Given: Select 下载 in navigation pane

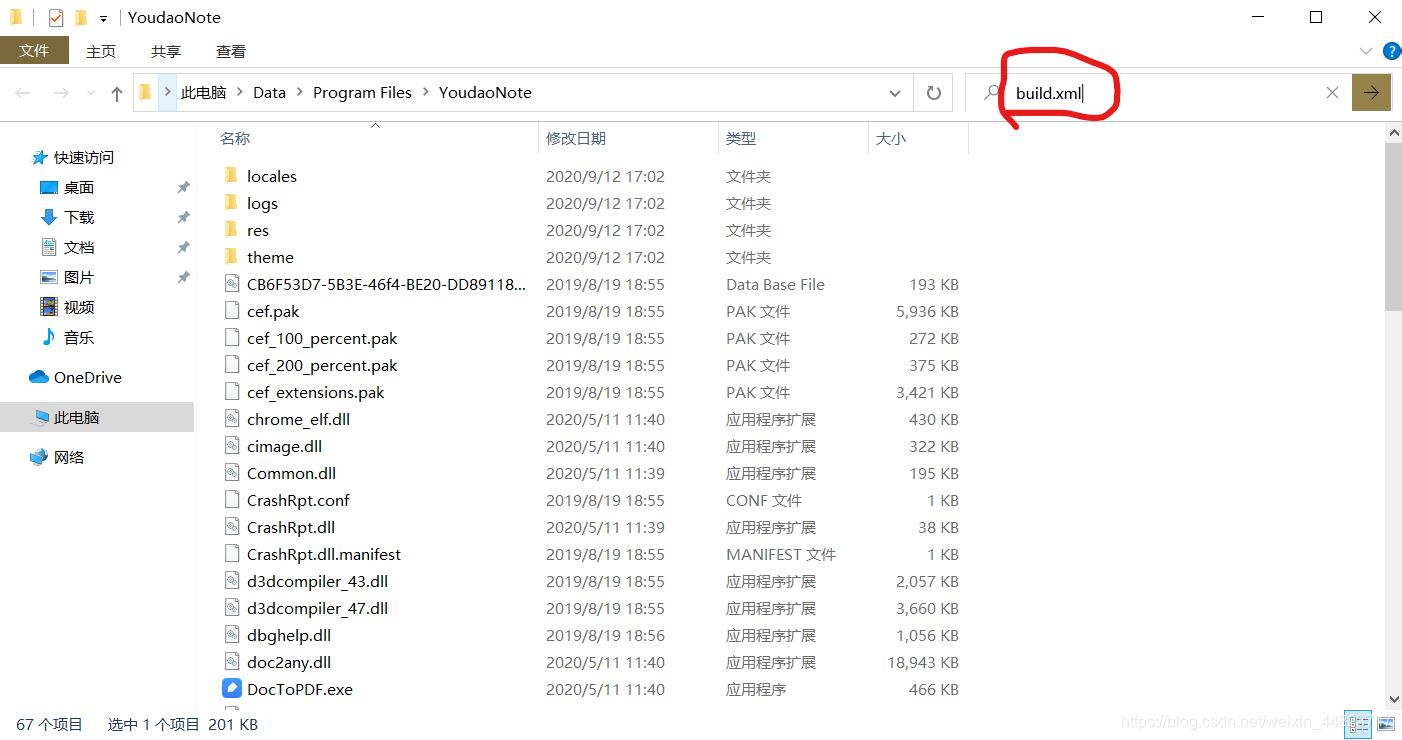Looking at the screenshot, I should [x=79, y=218].
